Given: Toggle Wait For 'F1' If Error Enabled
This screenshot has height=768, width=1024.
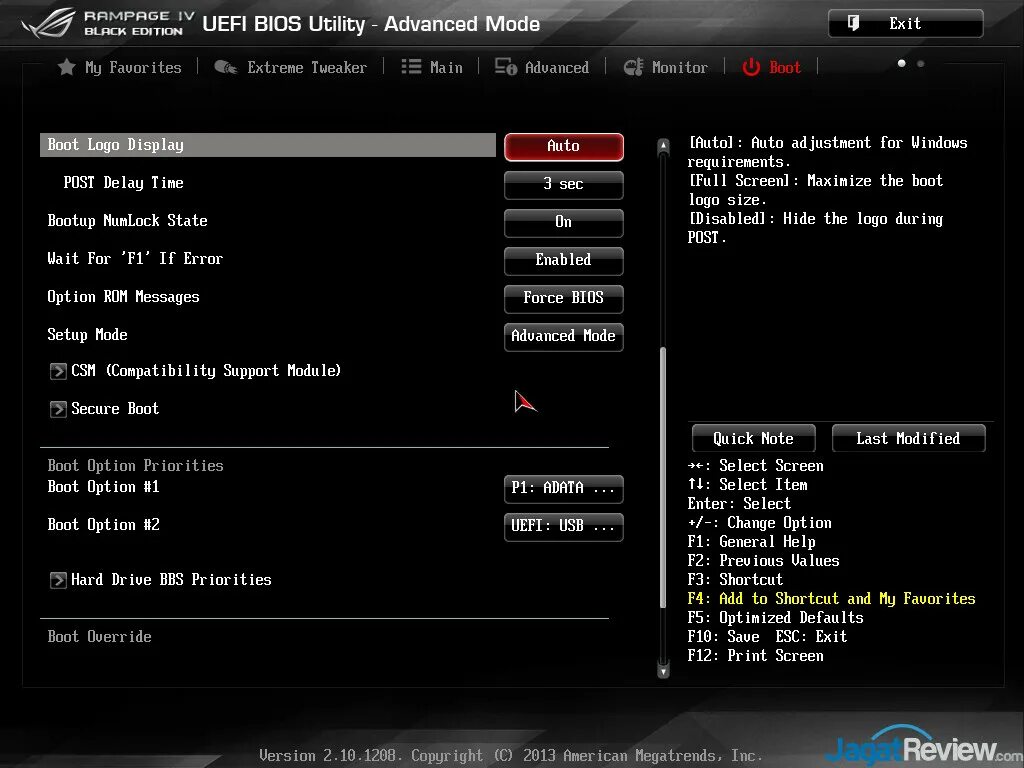Looking at the screenshot, I should click(564, 260).
